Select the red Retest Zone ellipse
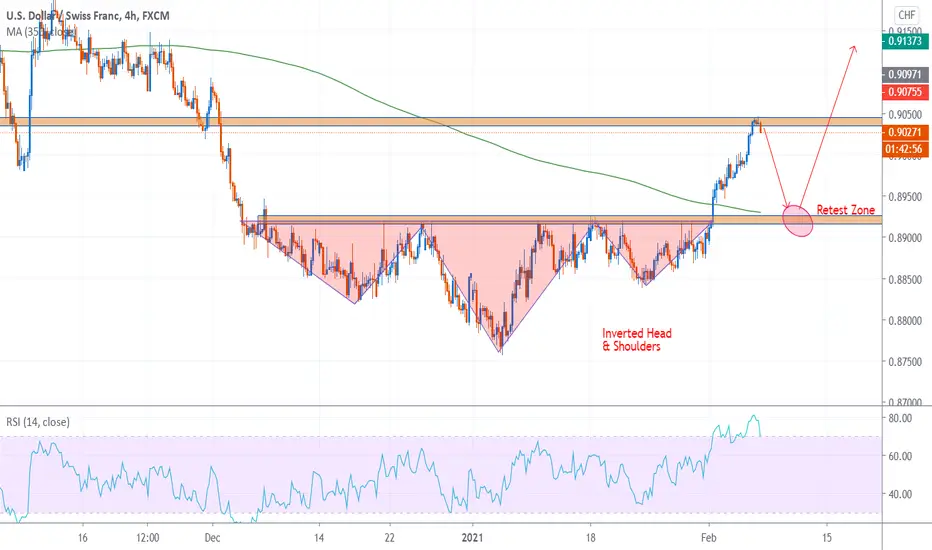The width and height of the screenshot is (932, 550). 798,220
